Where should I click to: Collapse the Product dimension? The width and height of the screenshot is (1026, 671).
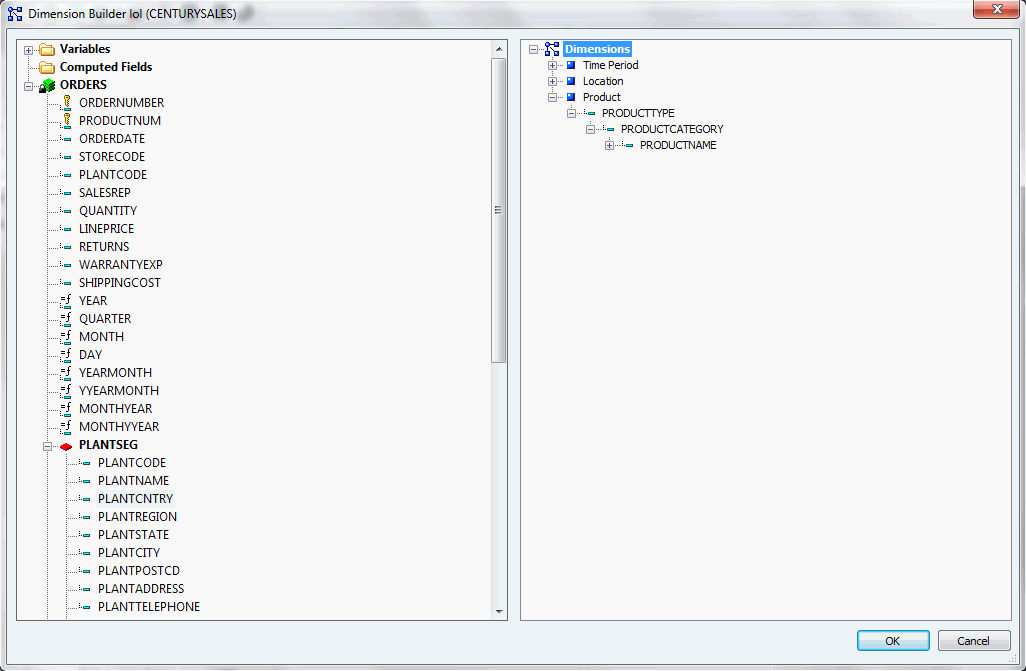tap(552, 98)
